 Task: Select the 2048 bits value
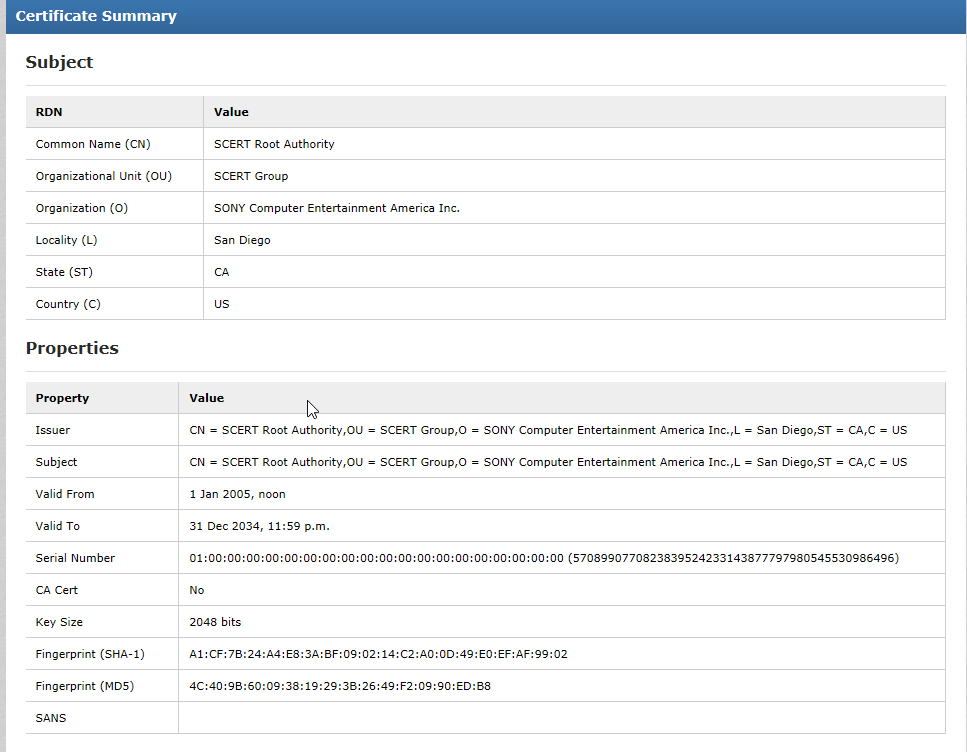point(215,622)
